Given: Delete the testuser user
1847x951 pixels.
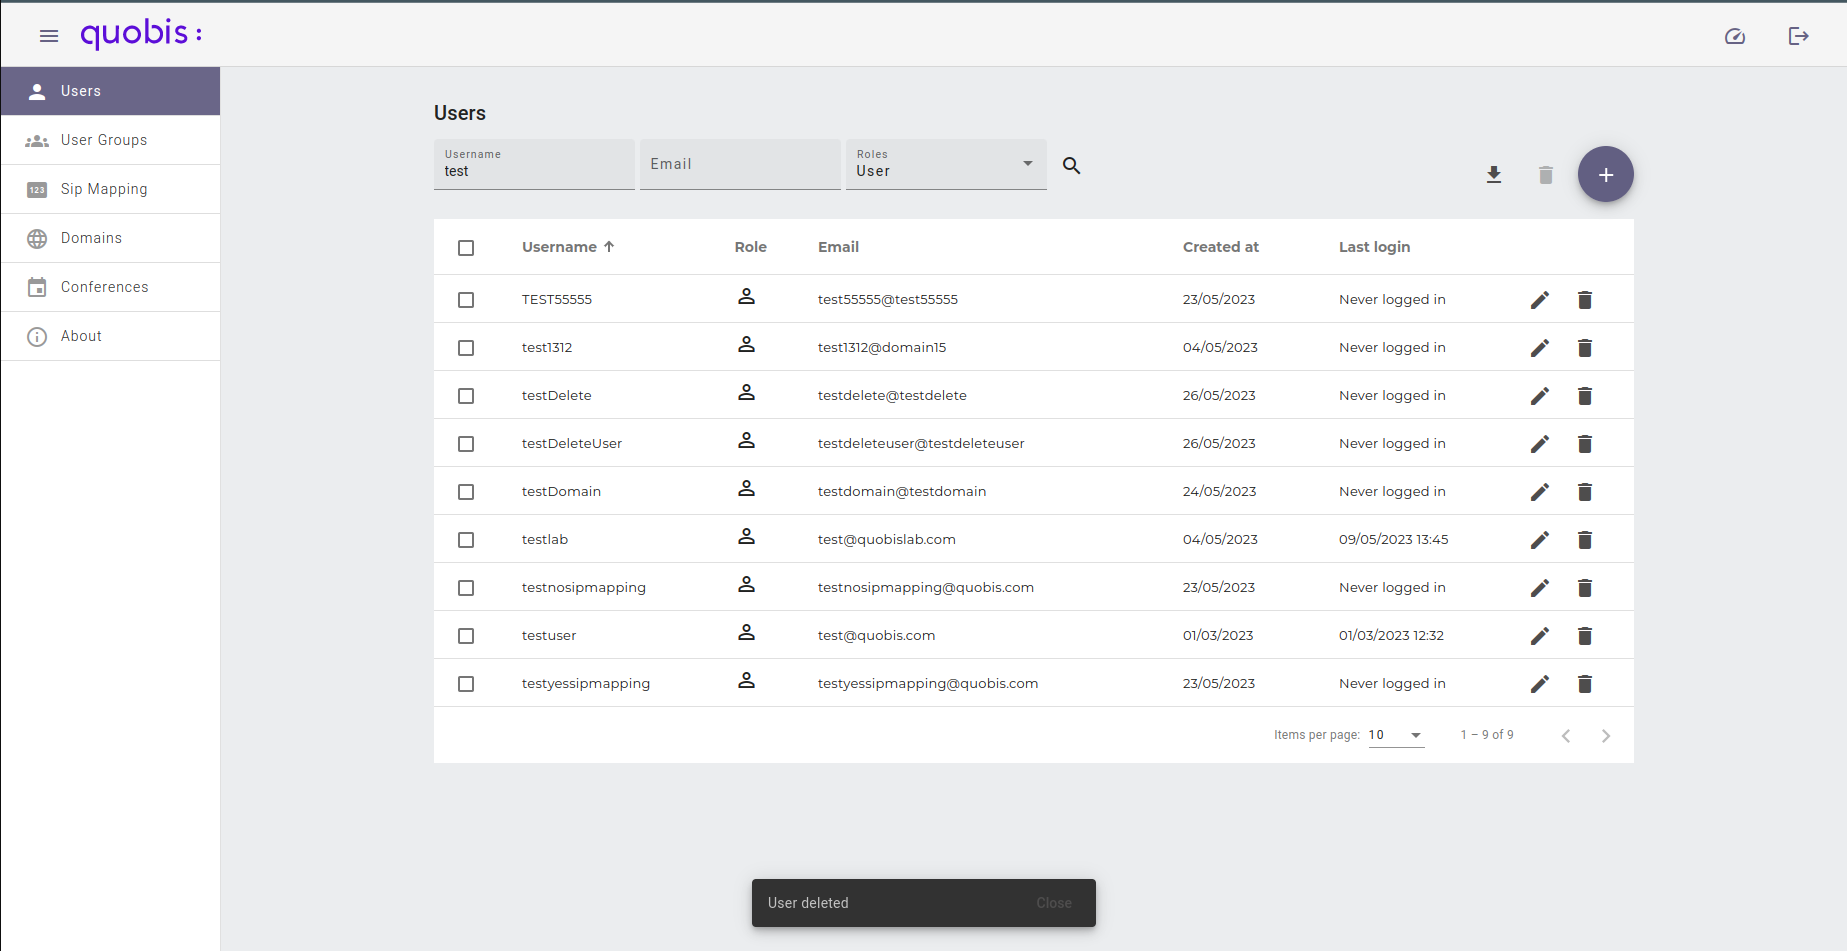Looking at the screenshot, I should (x=1585, y=636).
